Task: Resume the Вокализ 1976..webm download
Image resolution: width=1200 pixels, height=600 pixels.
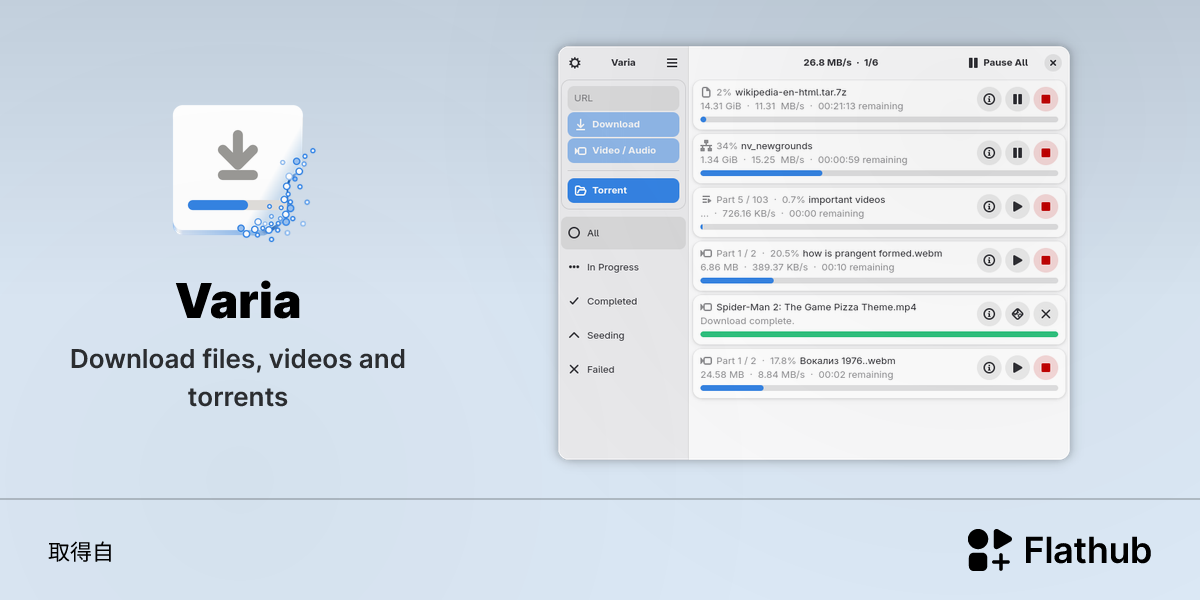Action: (1017, 368)
